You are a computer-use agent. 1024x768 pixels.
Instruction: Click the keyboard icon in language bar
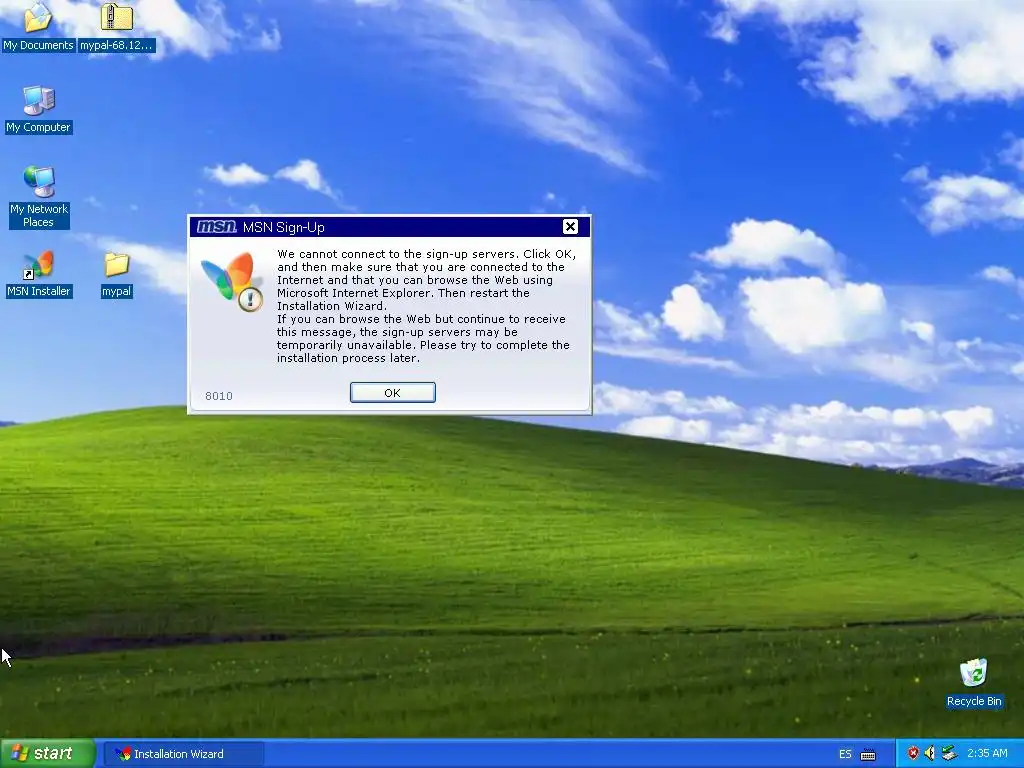(x=868, y=754)
